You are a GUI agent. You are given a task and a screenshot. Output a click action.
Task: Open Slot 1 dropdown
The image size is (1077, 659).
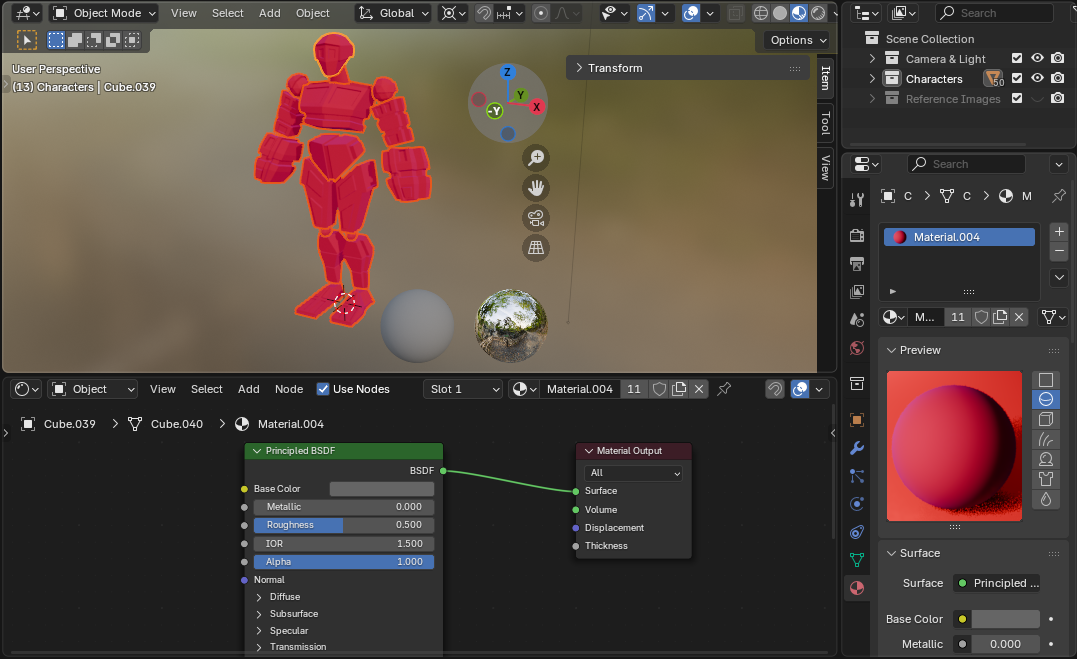463,389
